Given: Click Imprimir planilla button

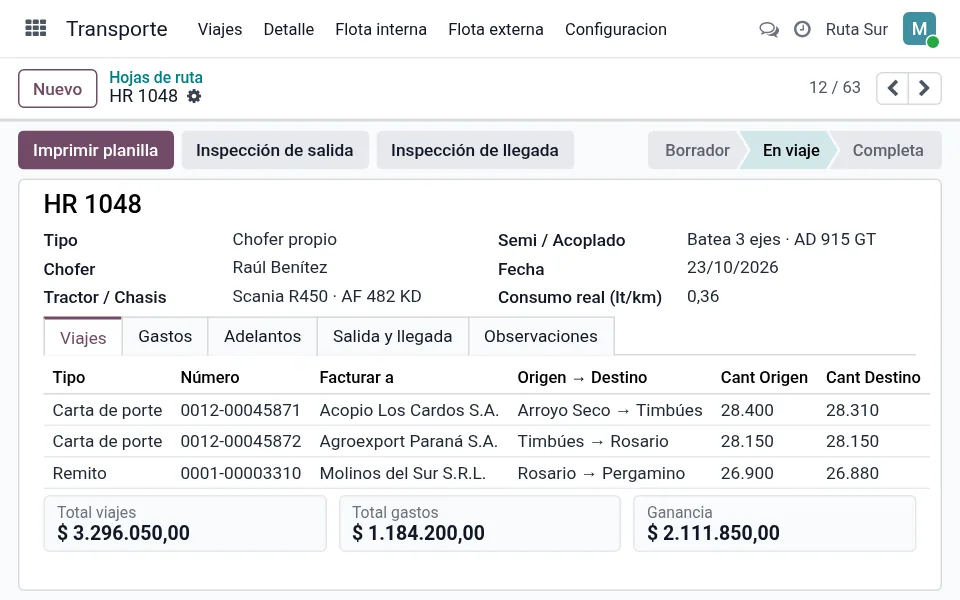Looking at the screenshot, I should 96,150.
